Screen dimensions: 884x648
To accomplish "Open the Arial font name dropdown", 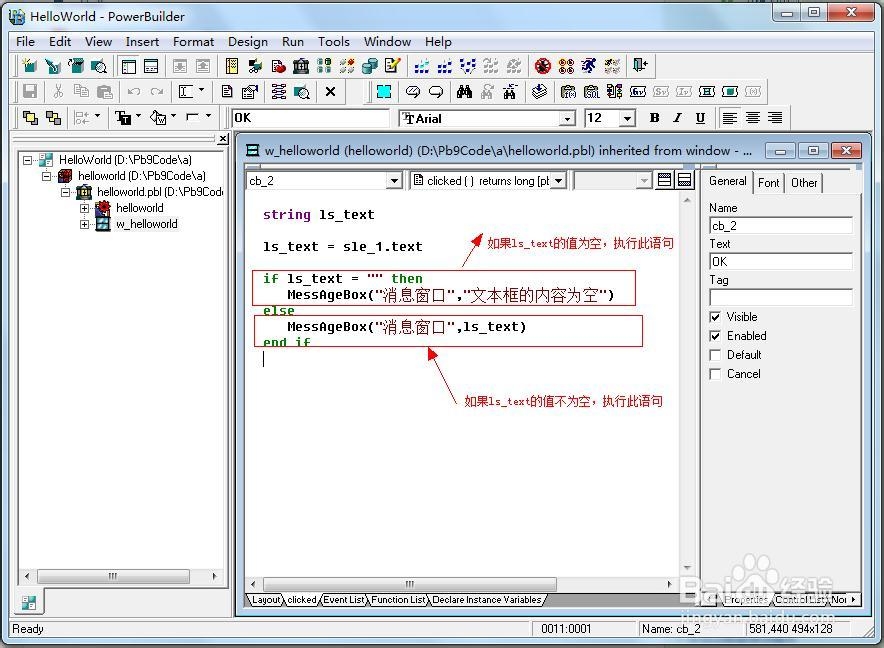I will [x=567, y=118].
